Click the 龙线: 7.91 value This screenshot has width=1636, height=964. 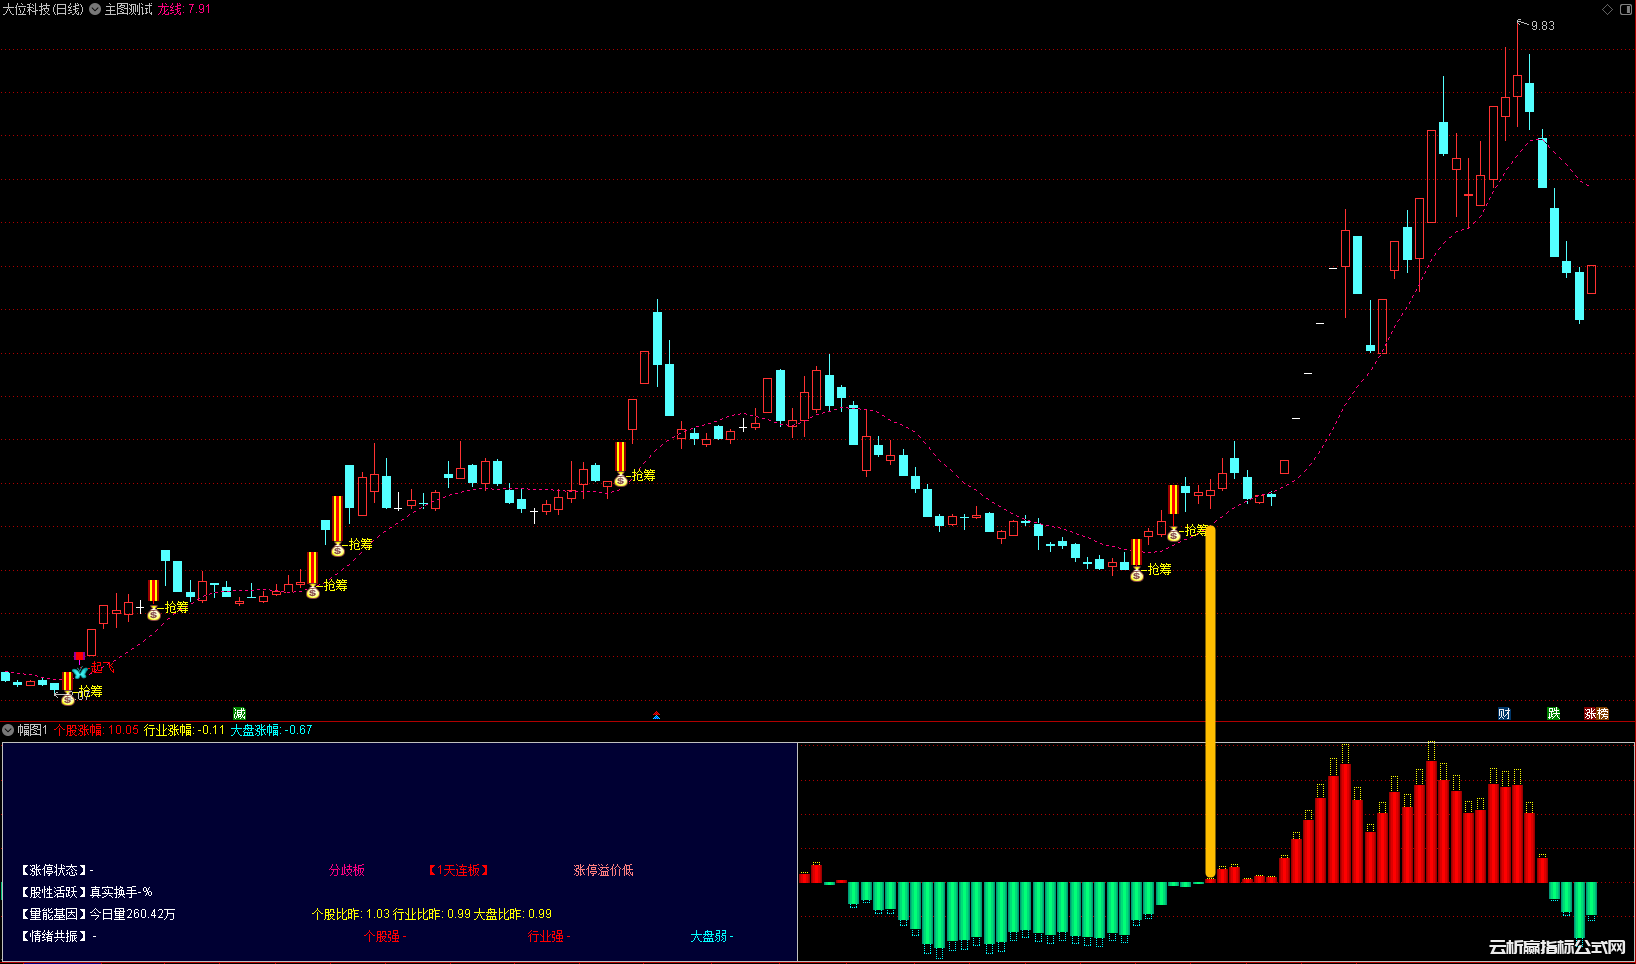[184, 9]
